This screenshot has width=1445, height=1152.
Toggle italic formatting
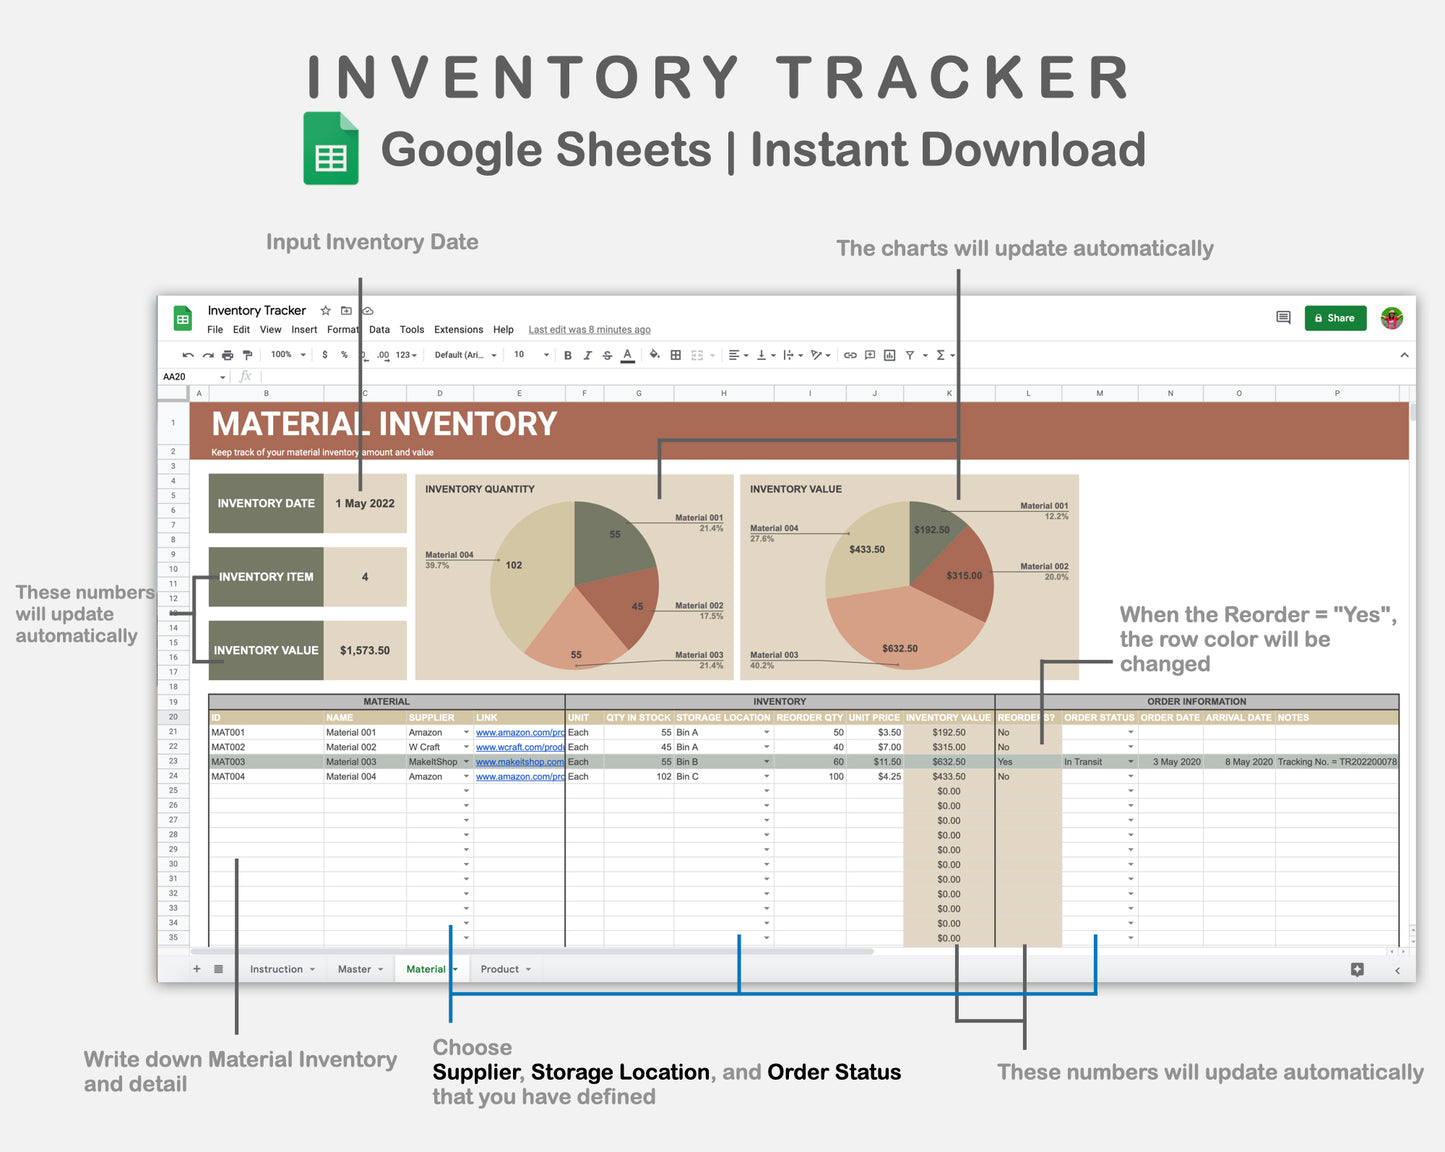click(x=587, y=355)
